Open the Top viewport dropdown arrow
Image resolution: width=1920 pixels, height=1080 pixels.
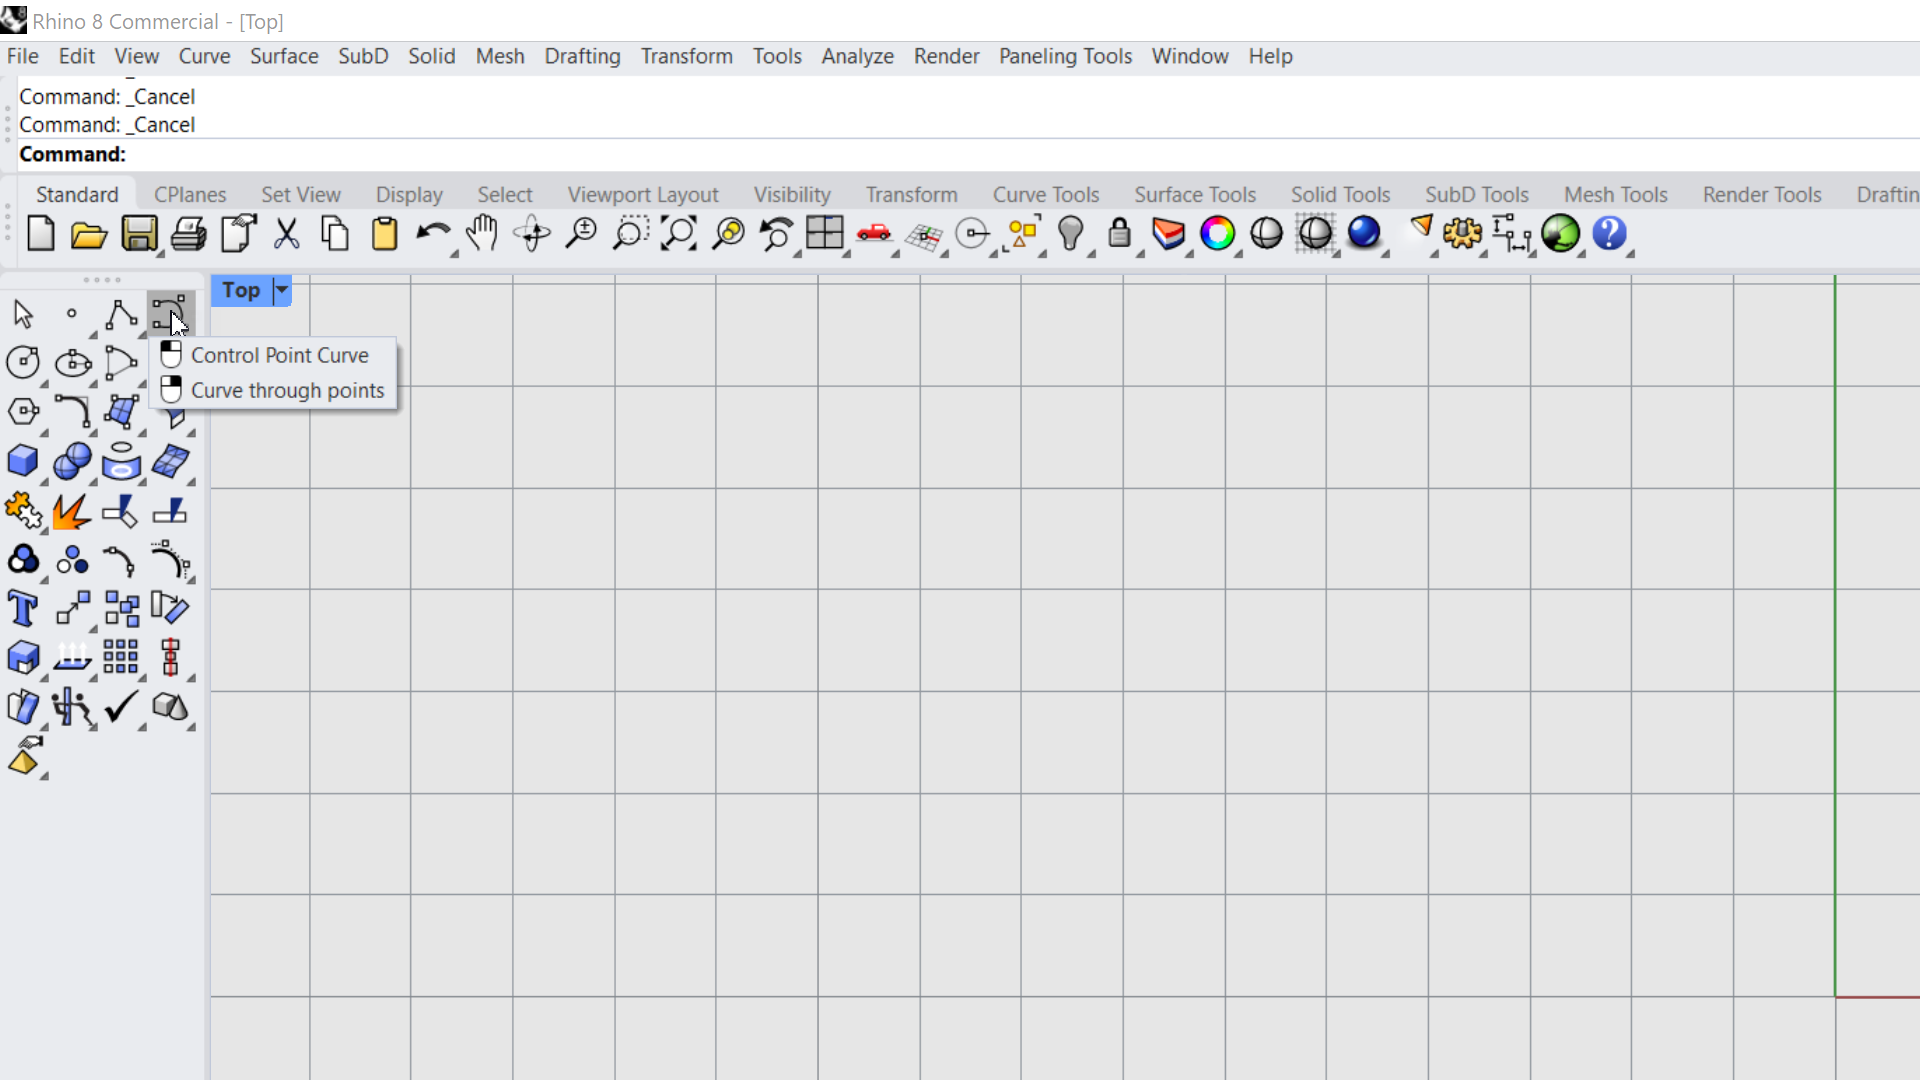[x=282, y=290]
